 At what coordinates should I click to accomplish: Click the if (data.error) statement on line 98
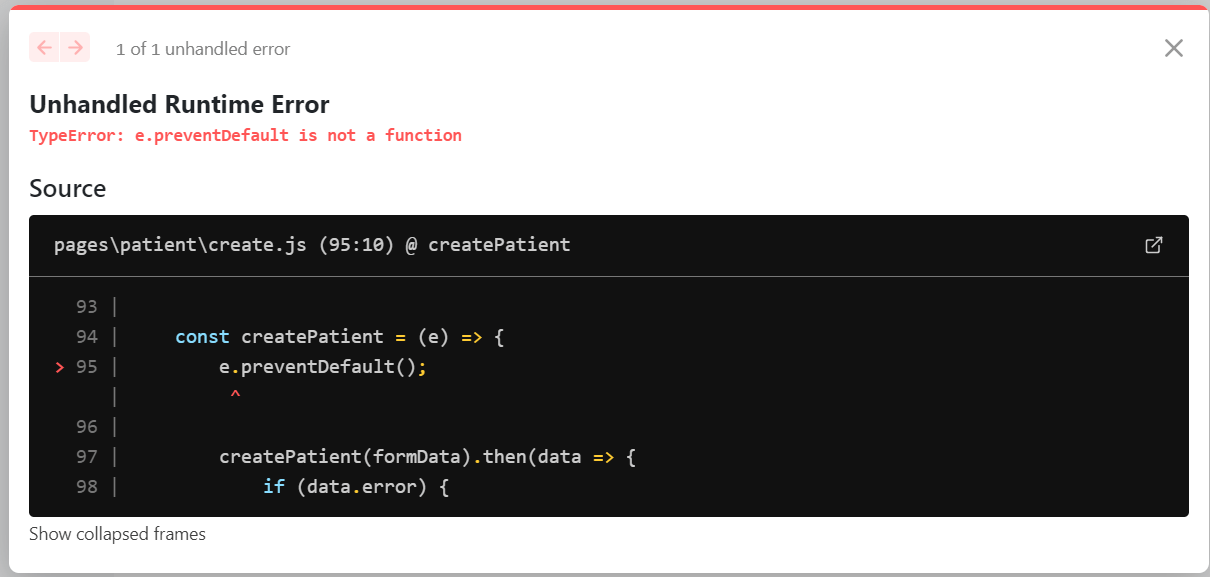coord(357,487)
